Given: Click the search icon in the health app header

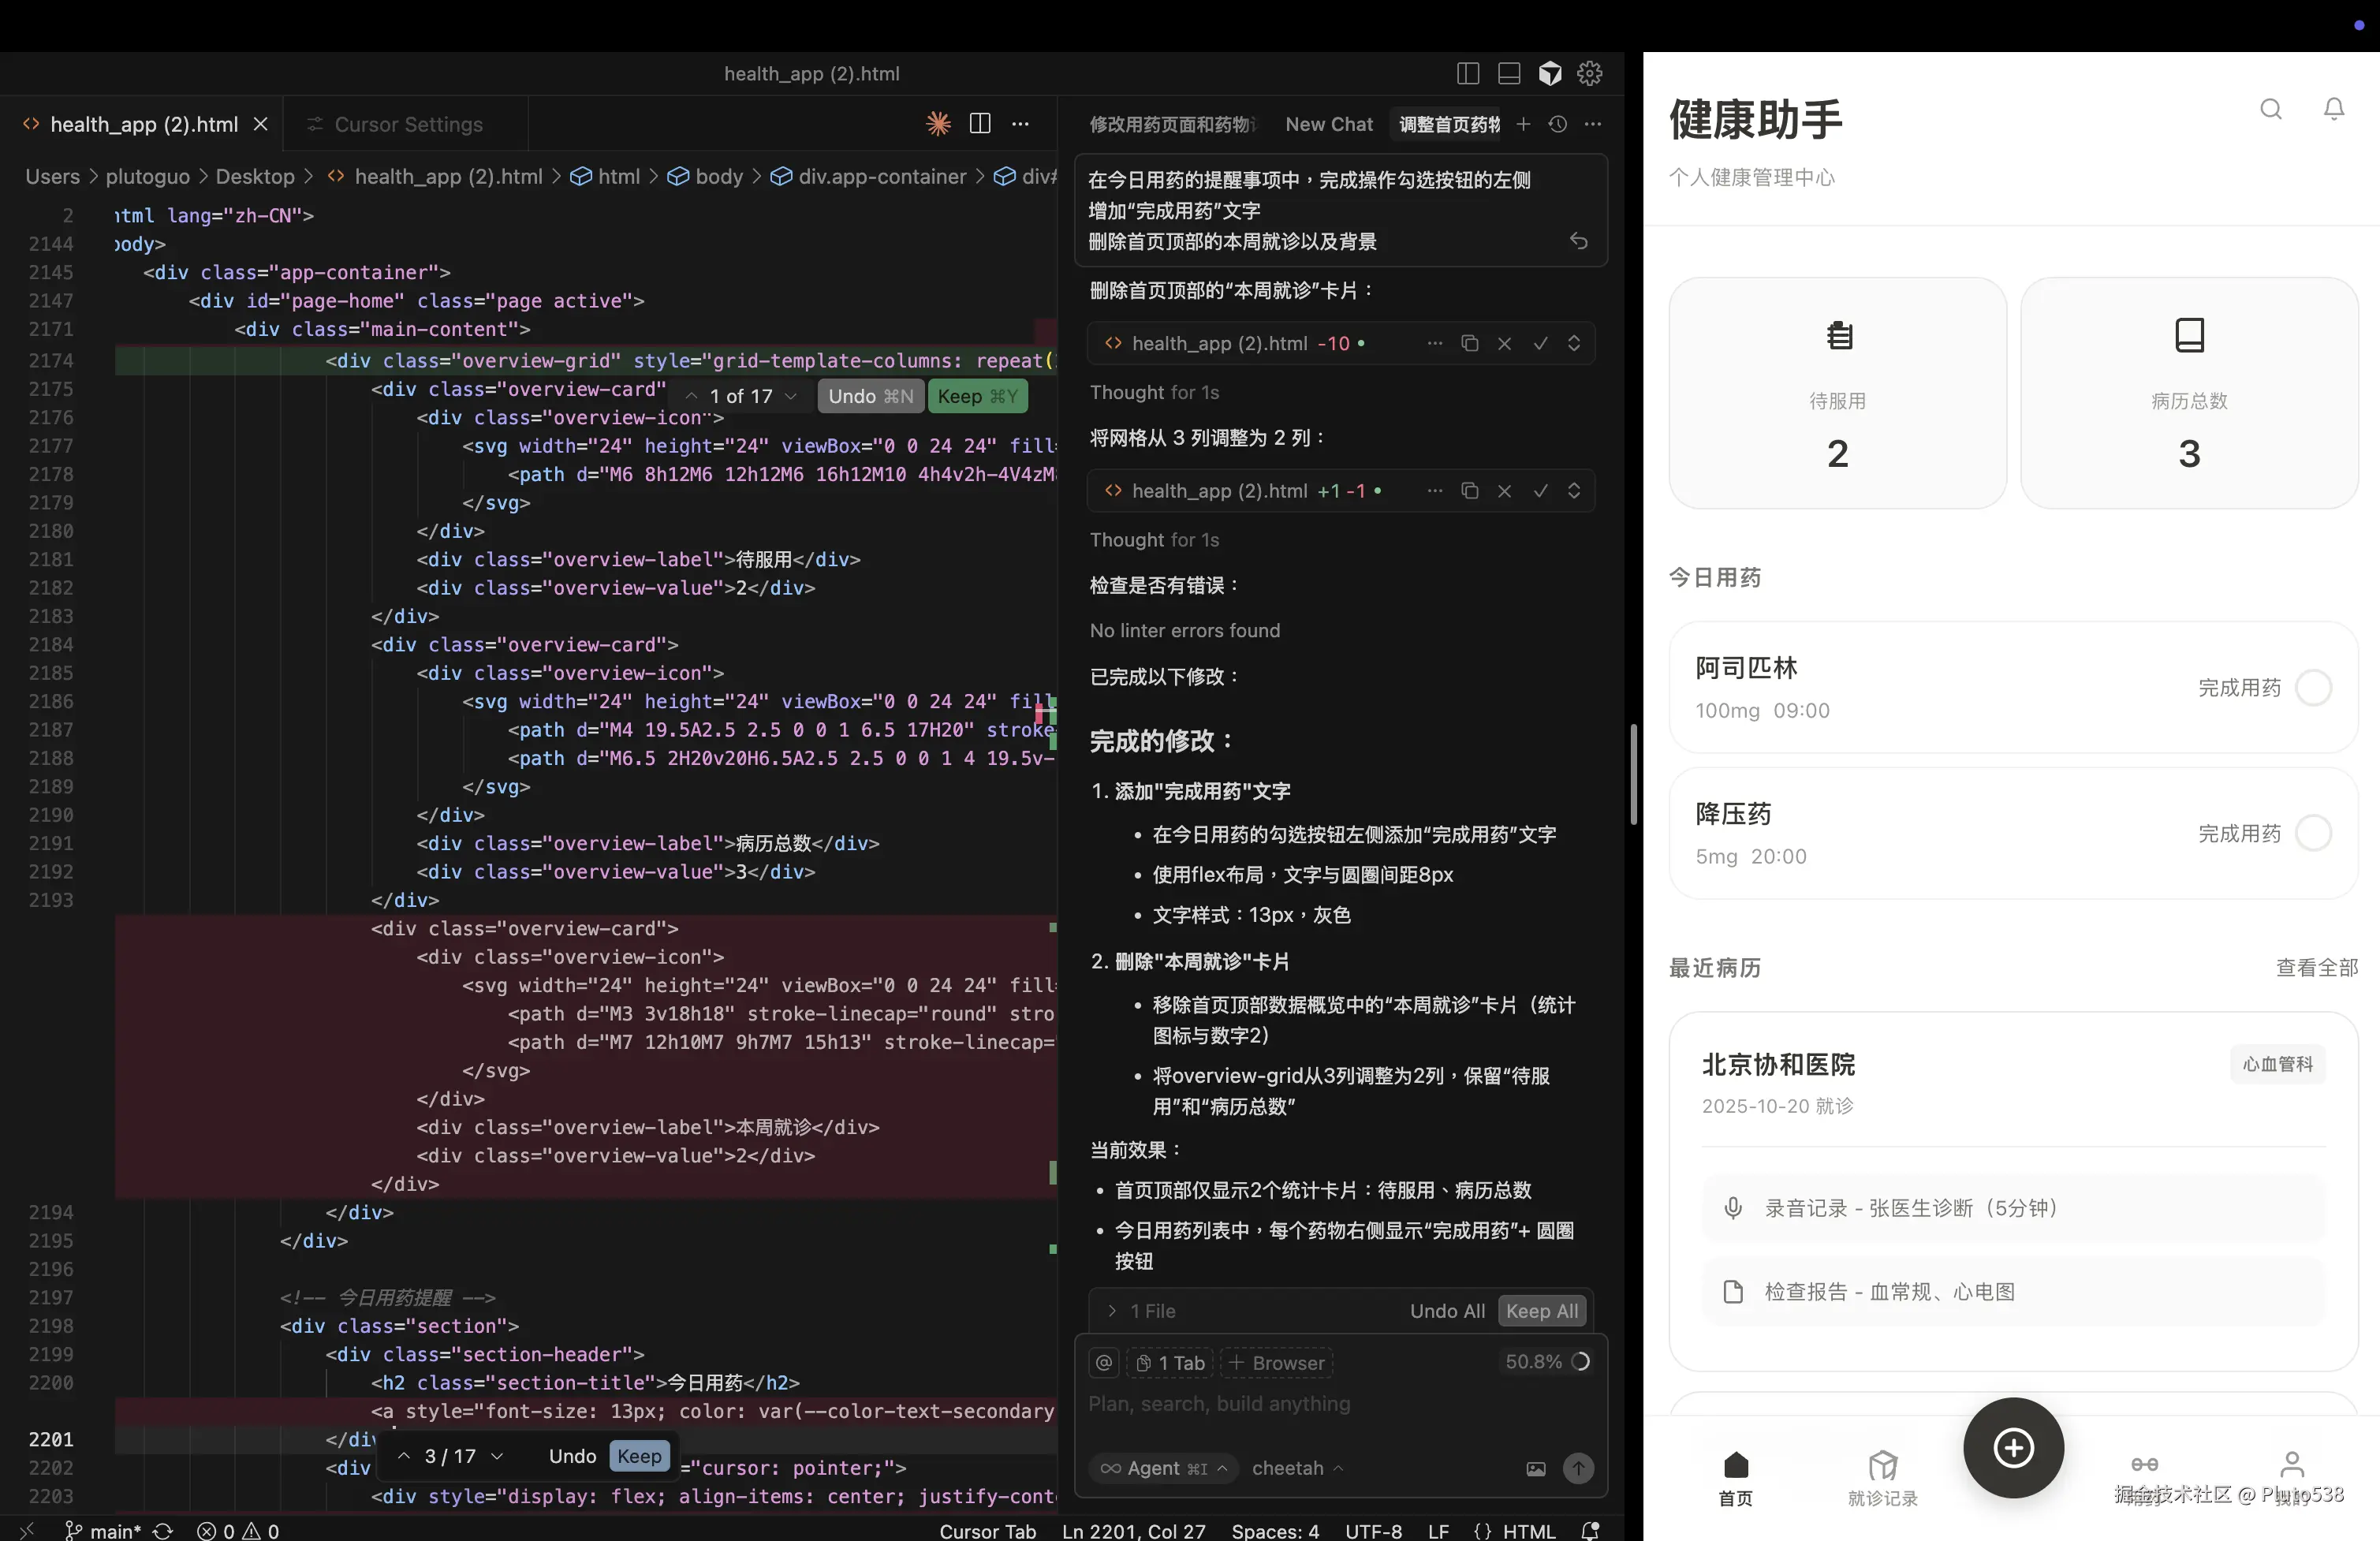Looking at the screenshot, I should tap(2271, 110).
